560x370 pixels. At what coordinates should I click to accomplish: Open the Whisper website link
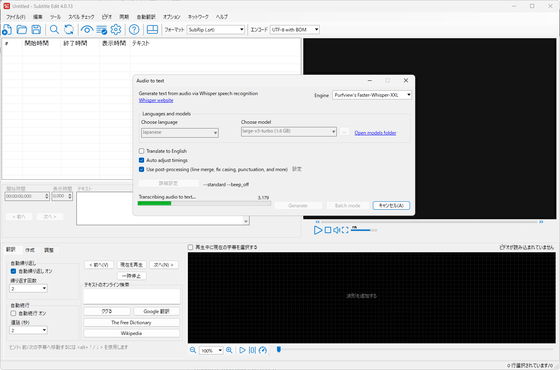(156, 100)
